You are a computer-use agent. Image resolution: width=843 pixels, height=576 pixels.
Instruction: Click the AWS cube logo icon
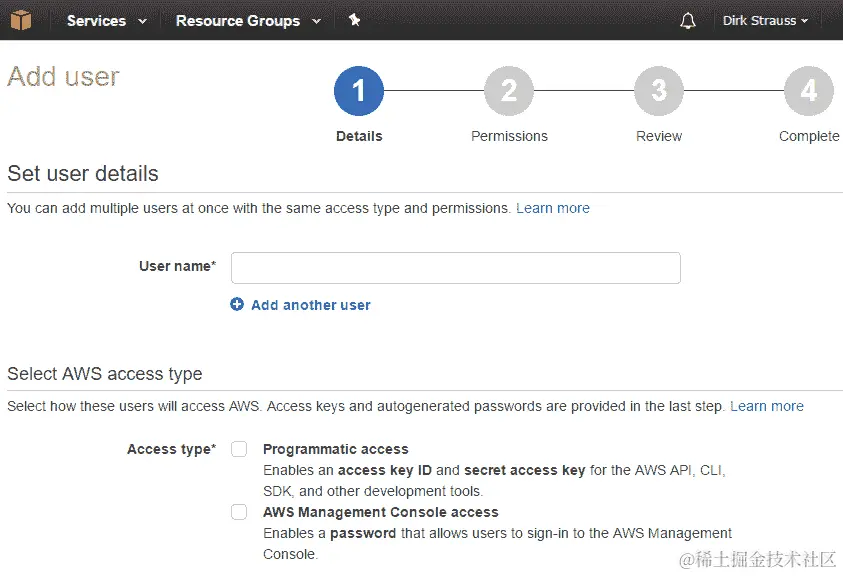(x=21, y=20)
